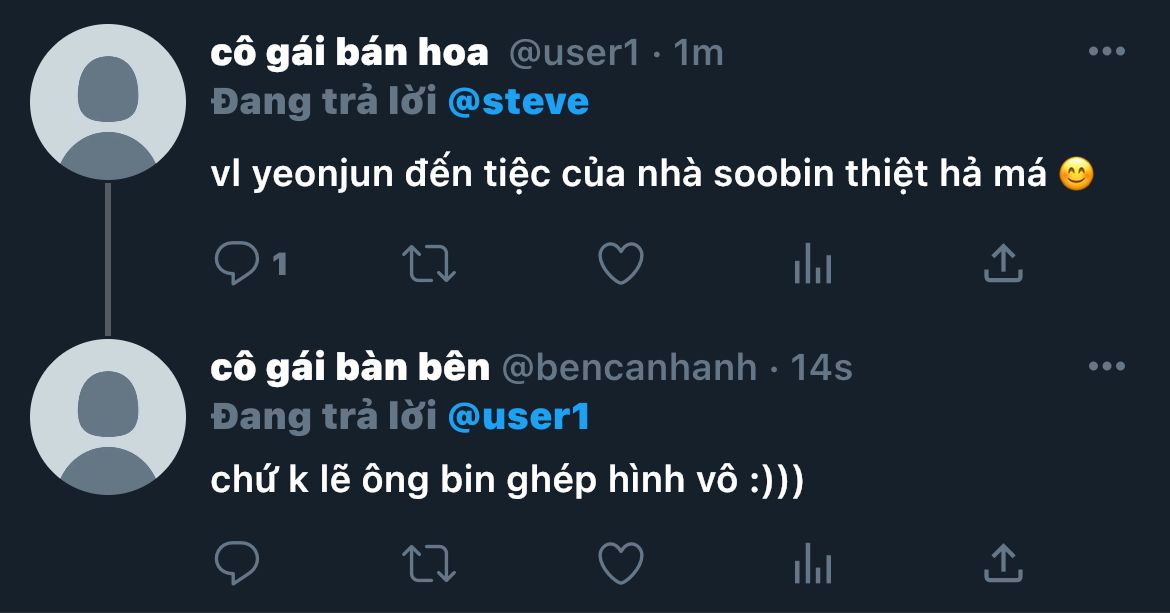Open the @steve mention link

click(x=518, y=101)
